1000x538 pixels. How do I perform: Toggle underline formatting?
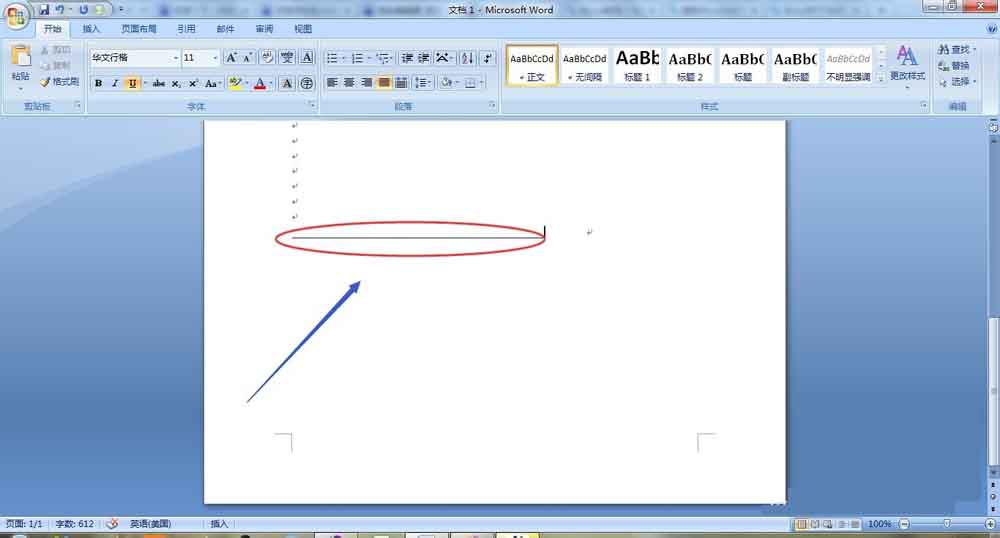pyautogui.click(x=132, y=84)
